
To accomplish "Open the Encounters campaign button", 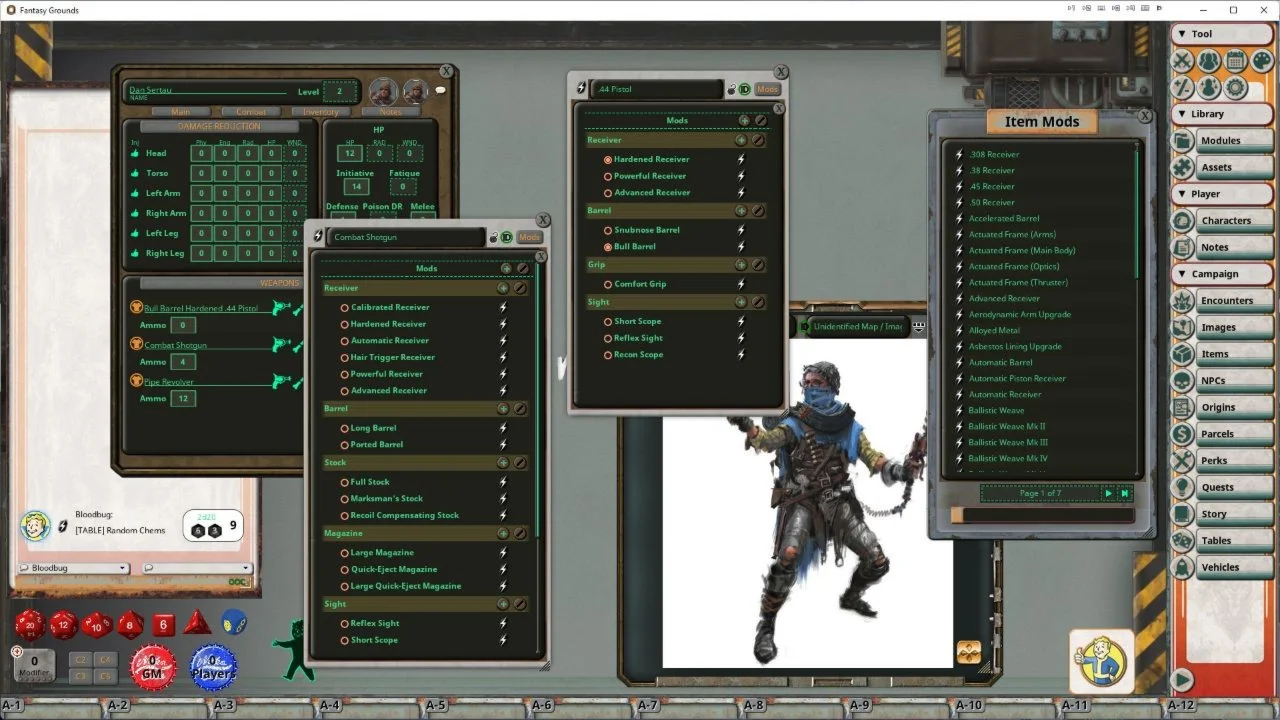I will pyautogui.click(x=1223, y=301).
